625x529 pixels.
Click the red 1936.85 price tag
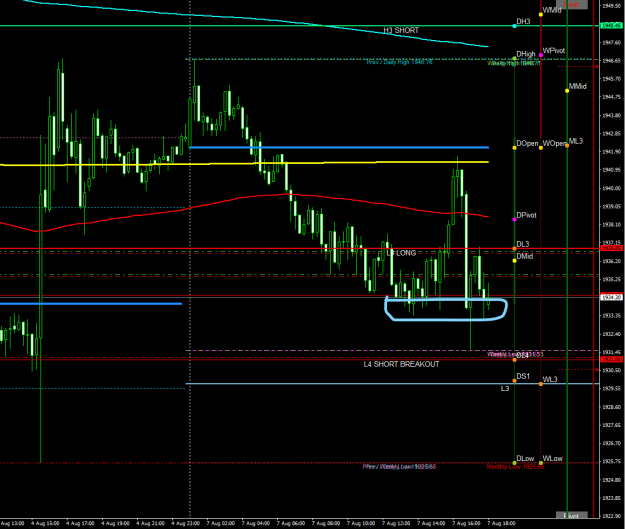point(611,248)
